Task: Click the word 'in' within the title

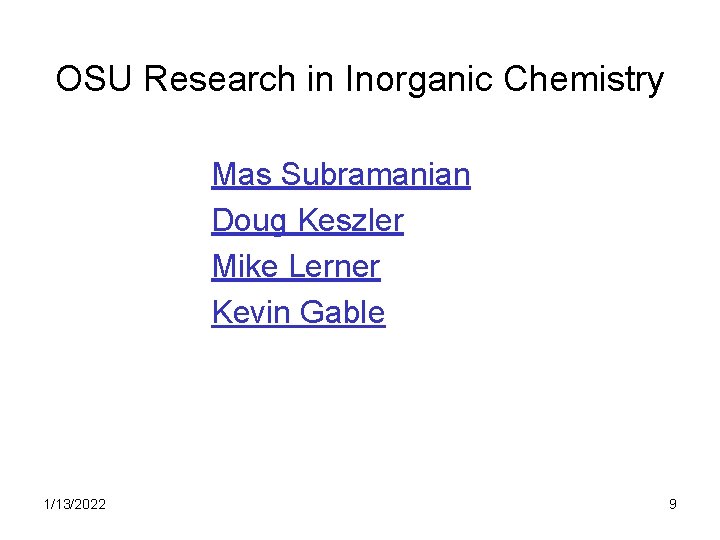Action: coord(320,78)
